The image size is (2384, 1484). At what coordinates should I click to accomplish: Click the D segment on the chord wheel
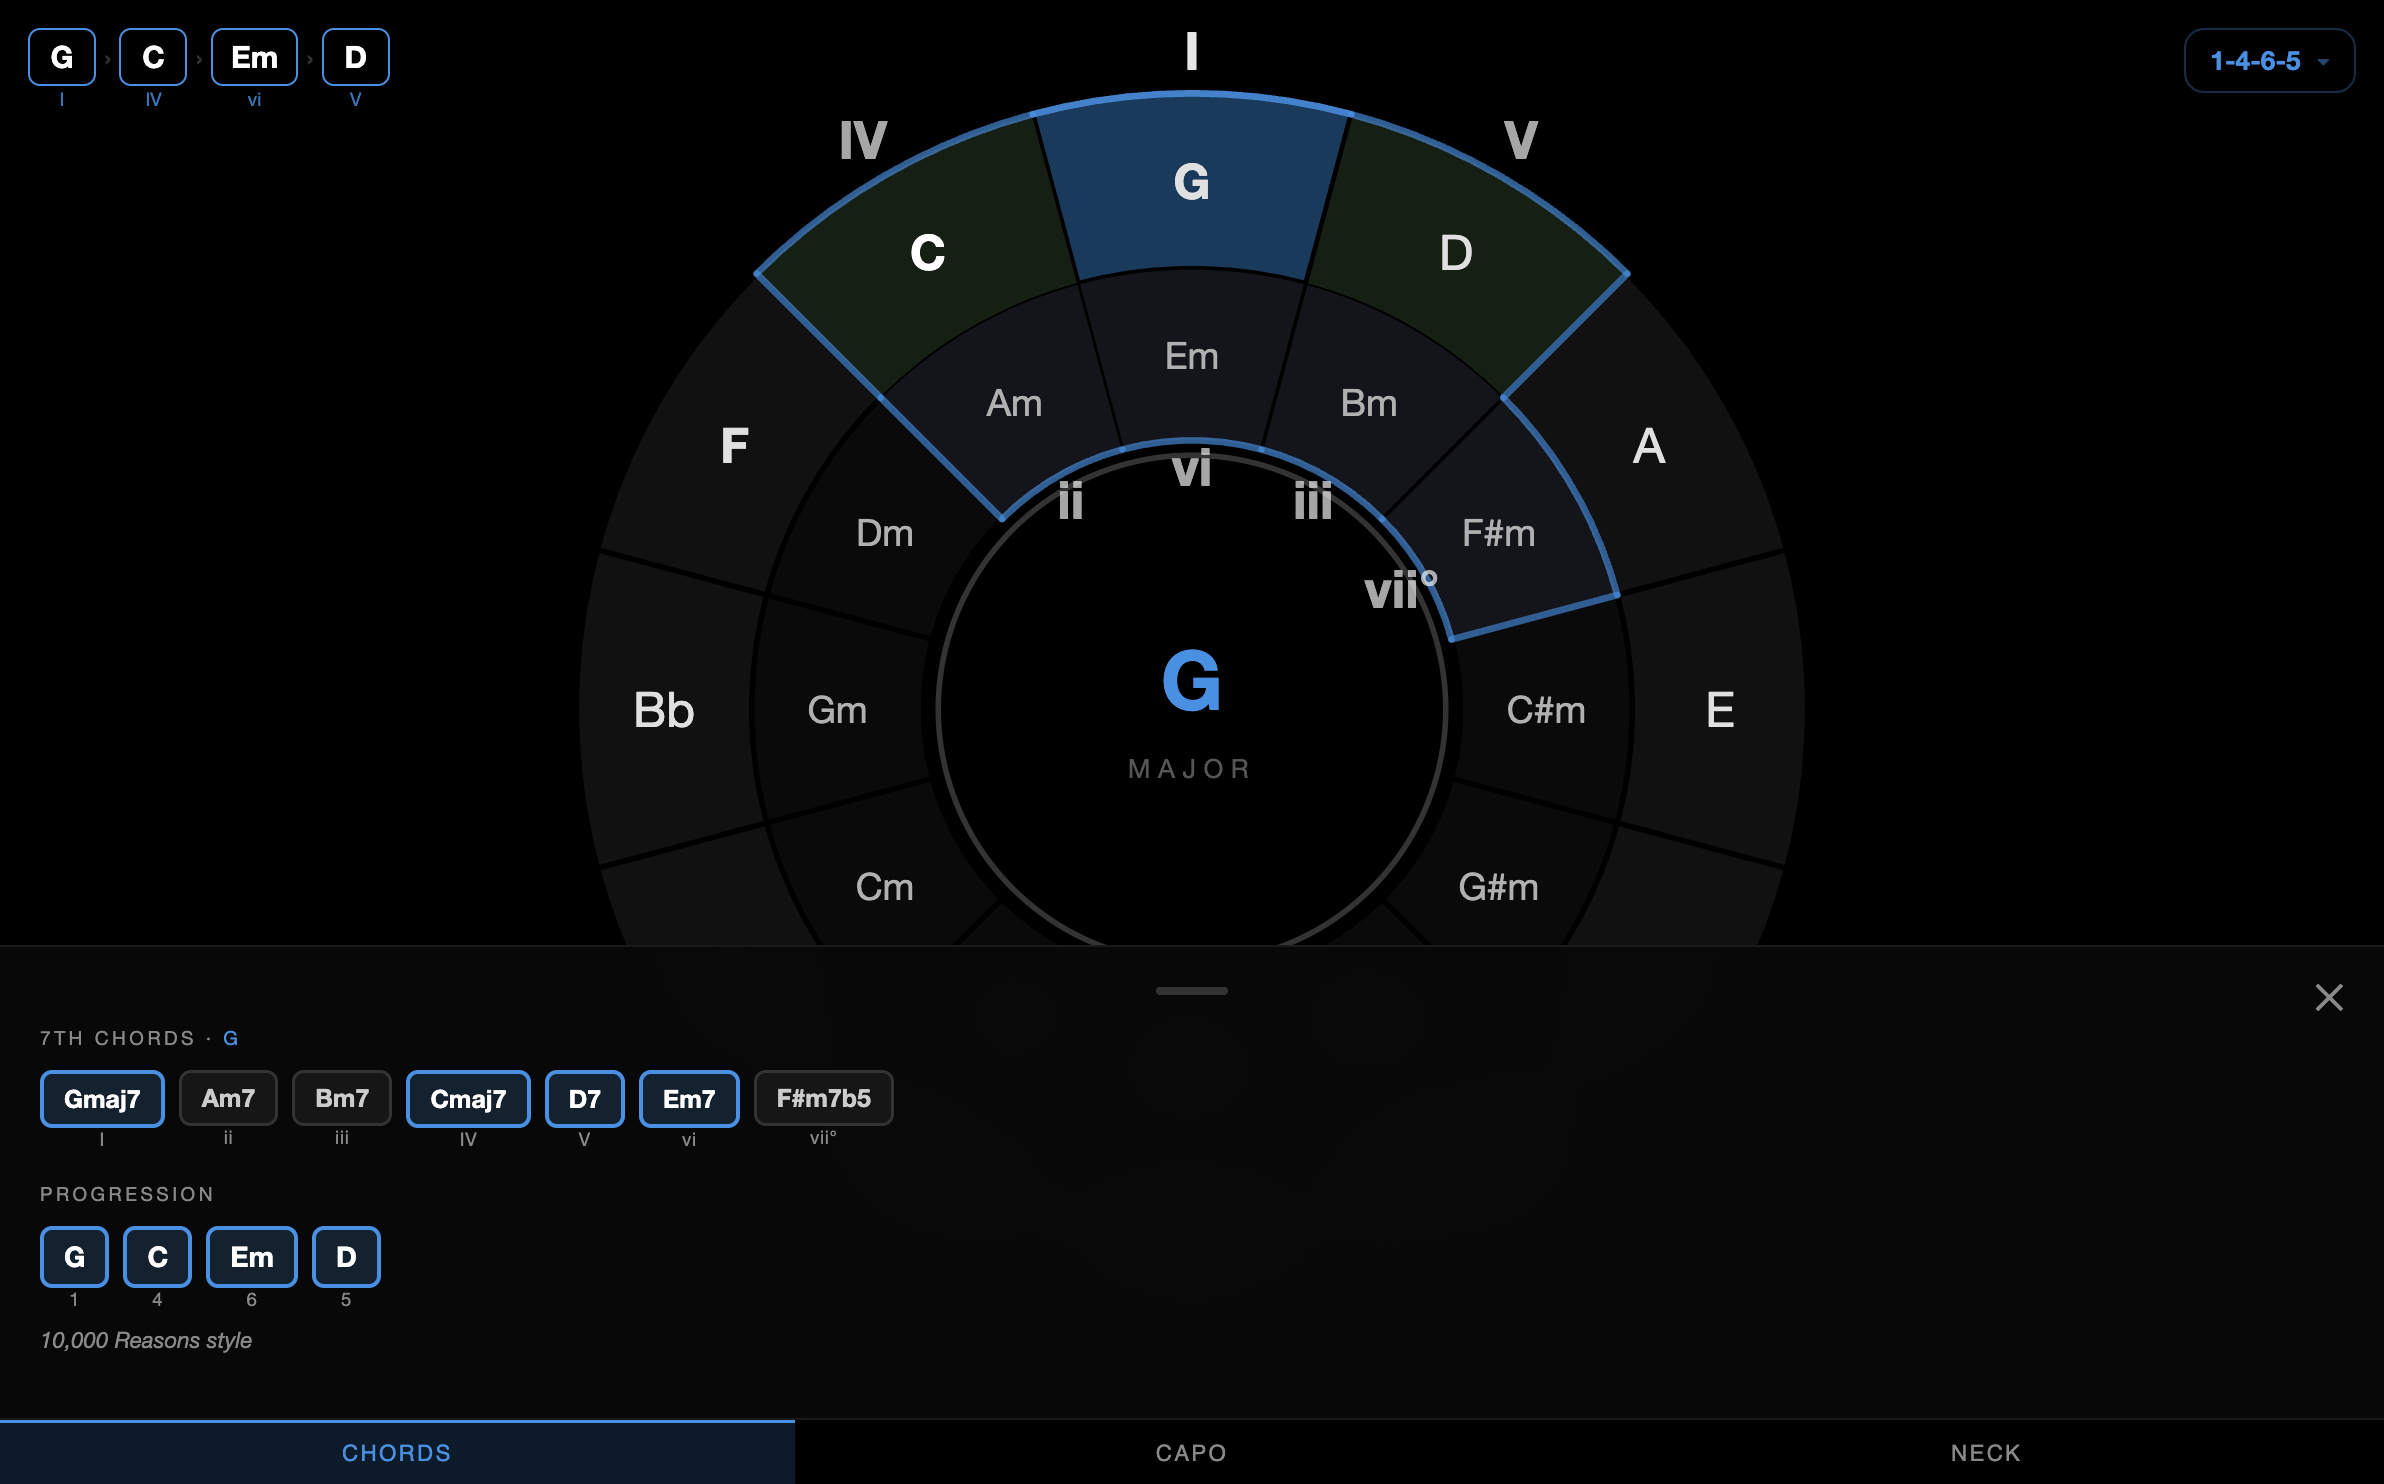1456,253
